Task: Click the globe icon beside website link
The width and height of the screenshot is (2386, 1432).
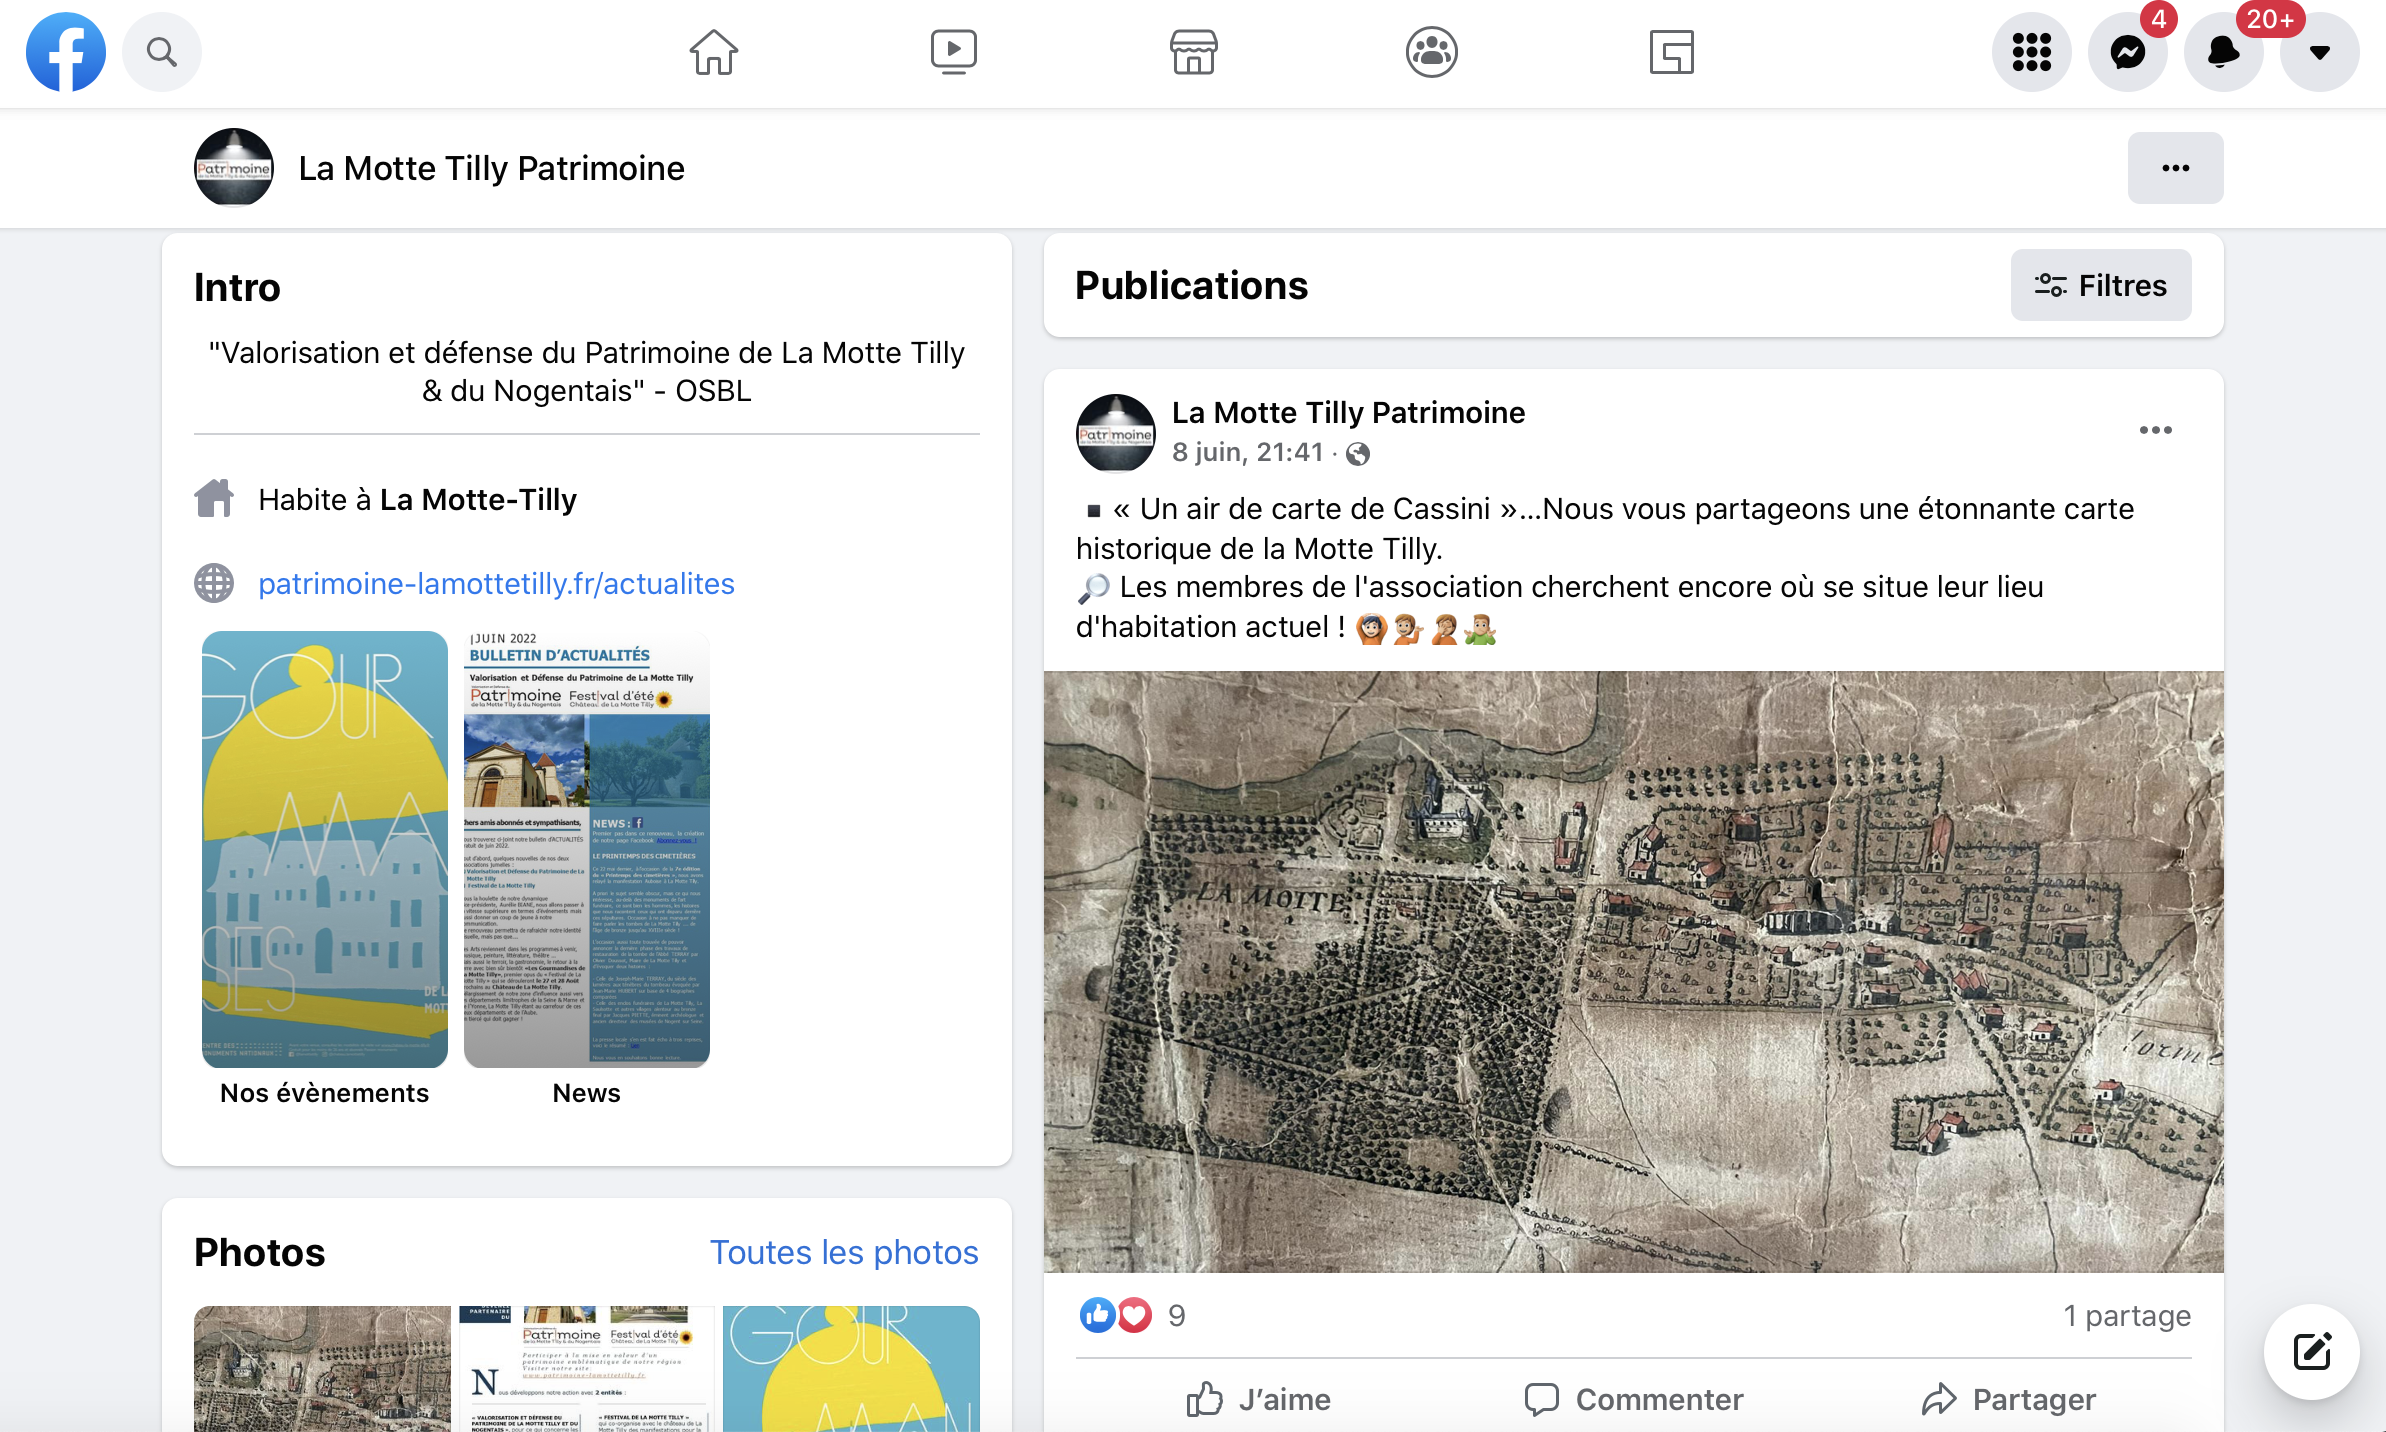Action: (214, 583)
